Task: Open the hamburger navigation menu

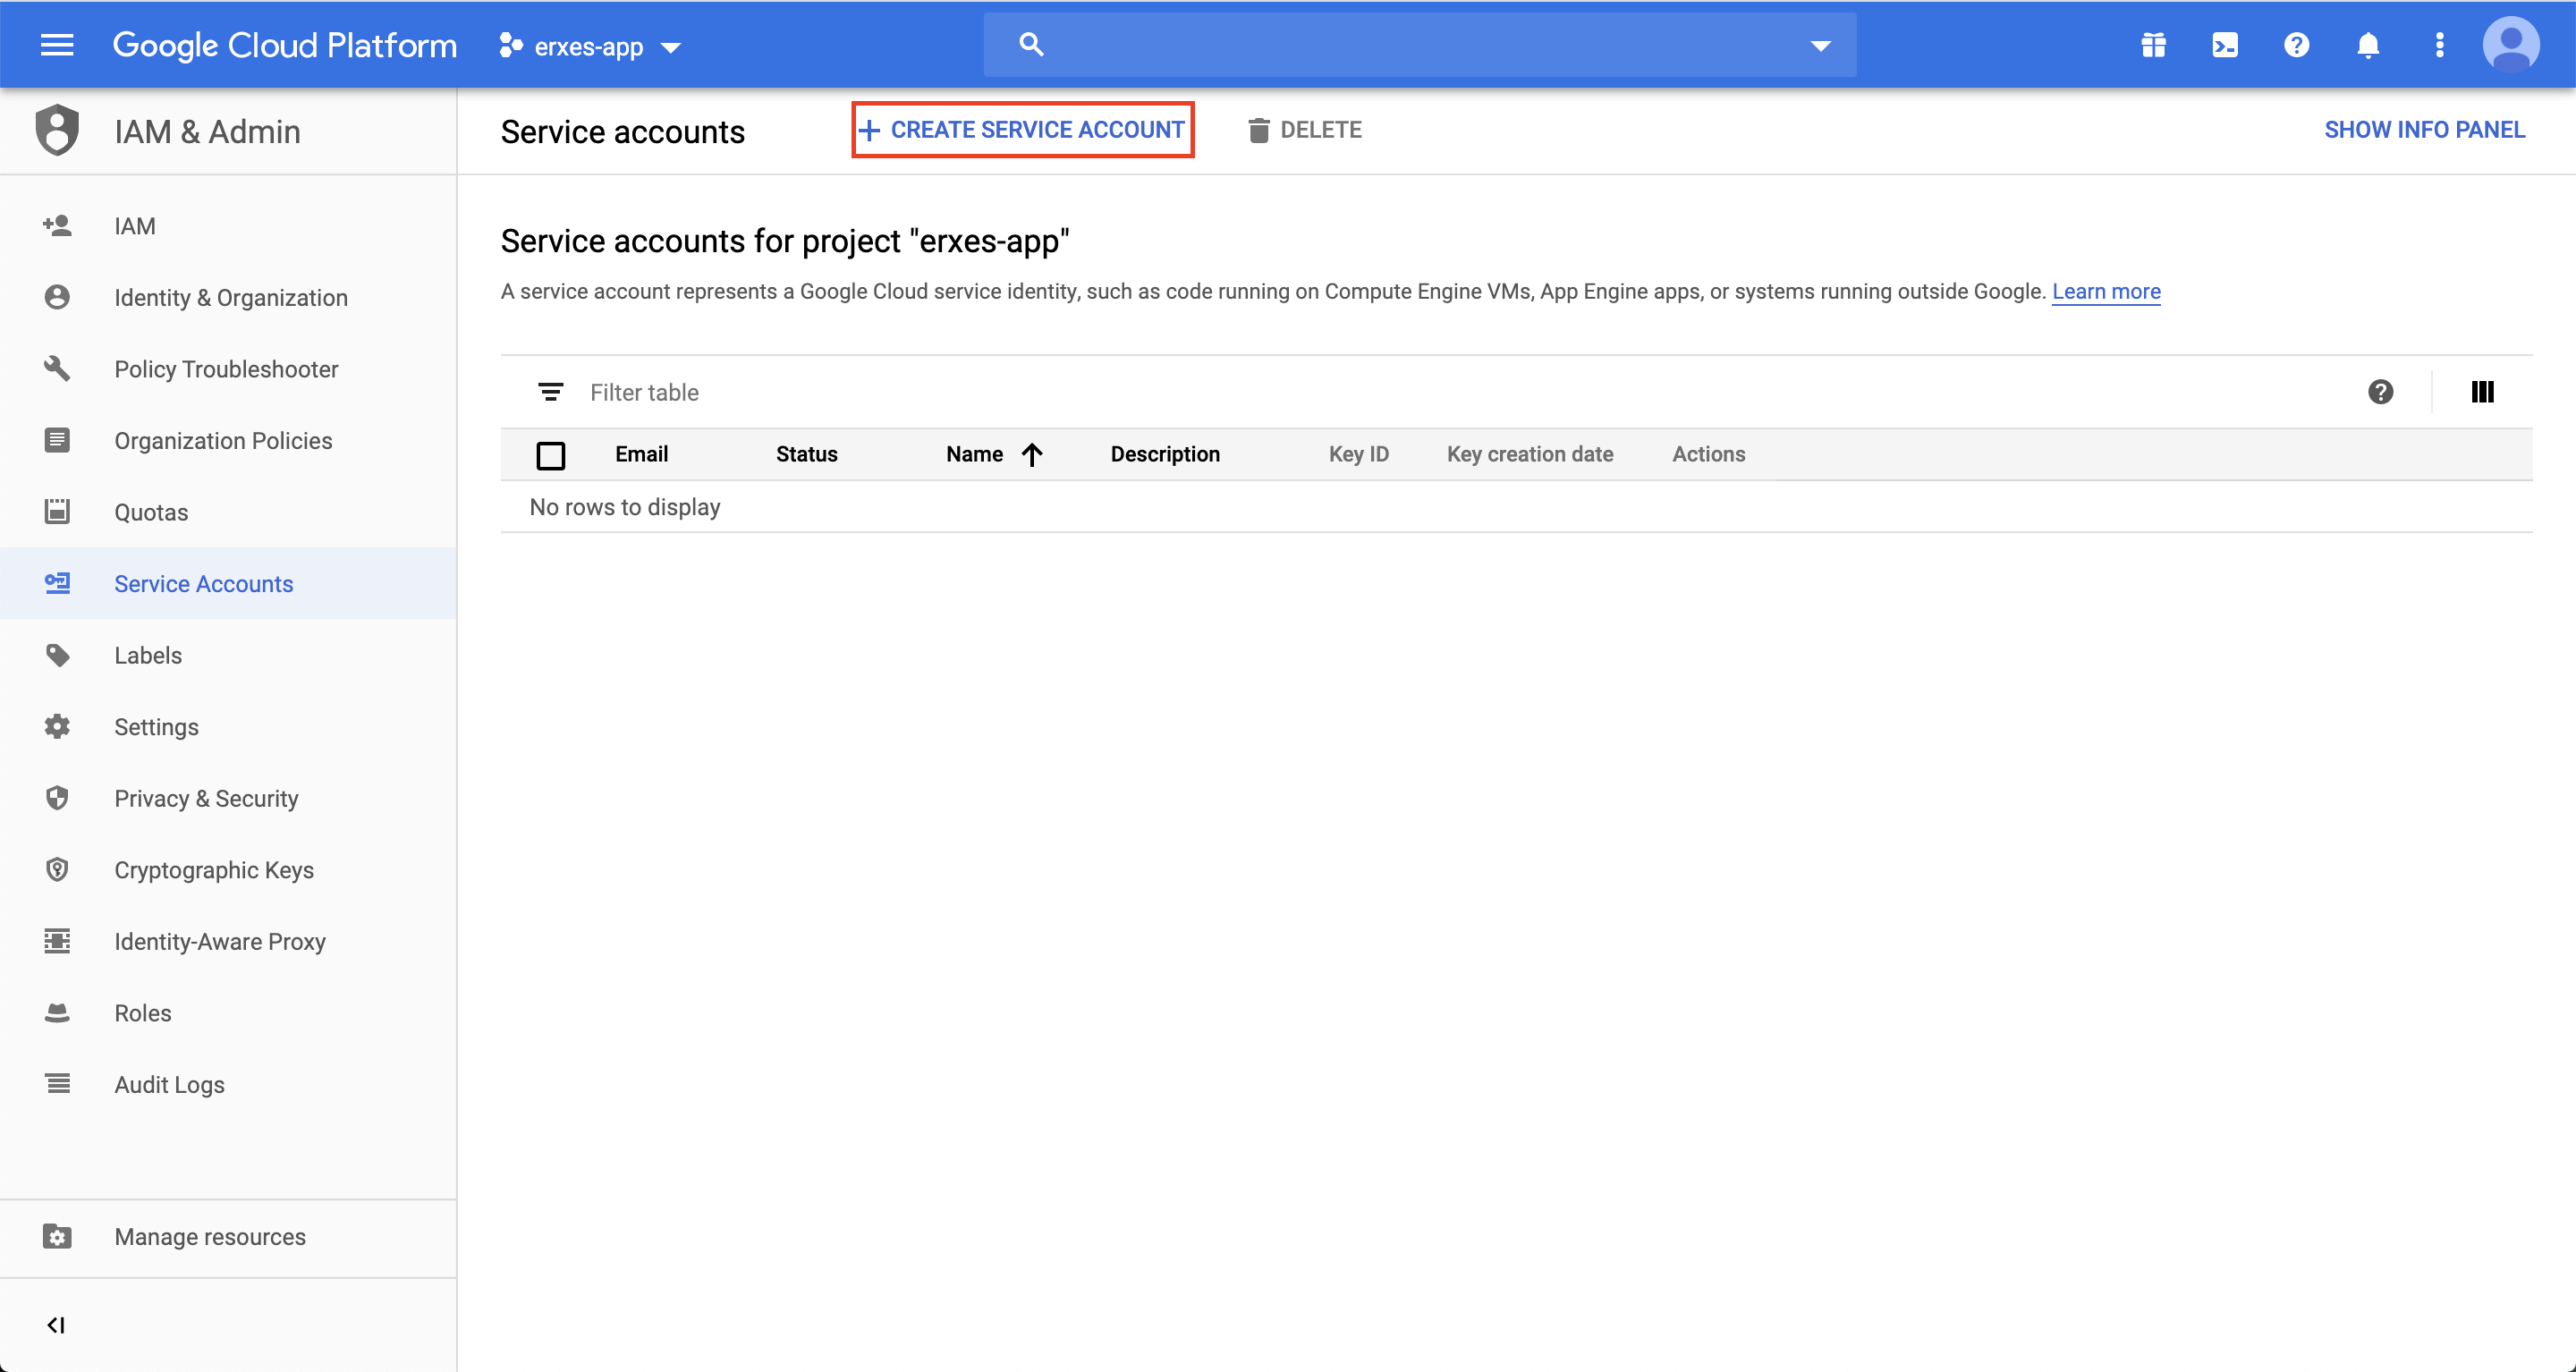Action: tap(57, 45)
